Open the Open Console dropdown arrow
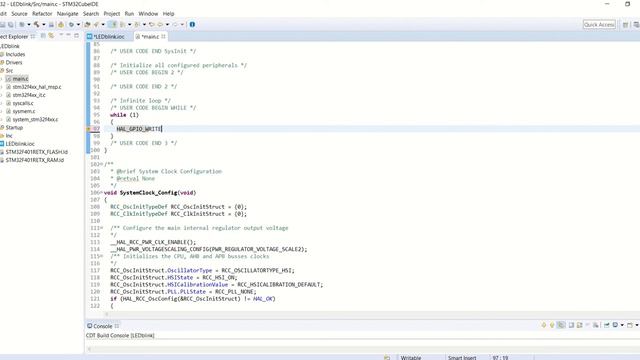This screenshot has height=360, width=640. [x=637, y=325]
